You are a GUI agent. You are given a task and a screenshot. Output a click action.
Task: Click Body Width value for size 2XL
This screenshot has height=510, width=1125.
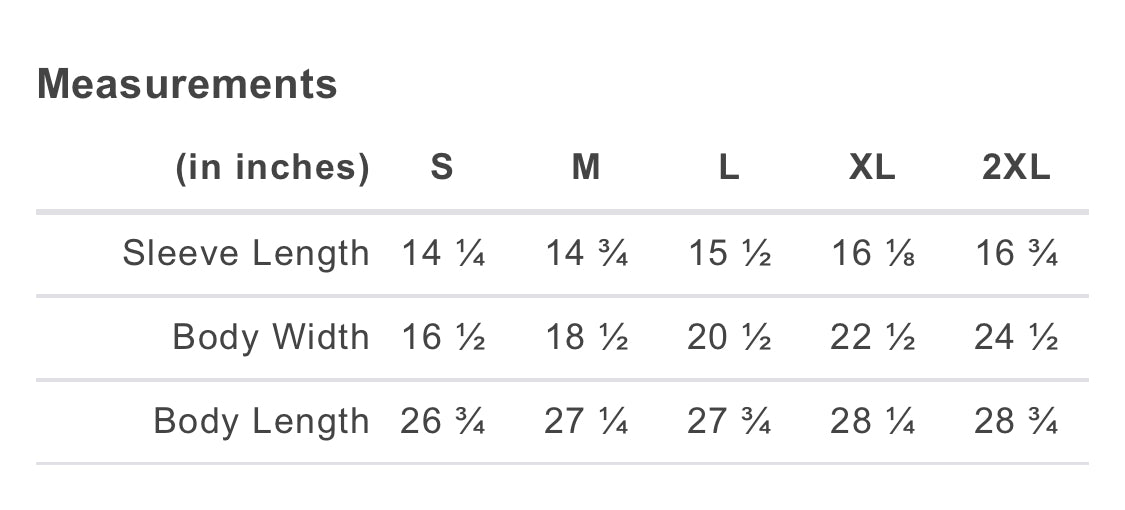click(x=1016, y=337)
